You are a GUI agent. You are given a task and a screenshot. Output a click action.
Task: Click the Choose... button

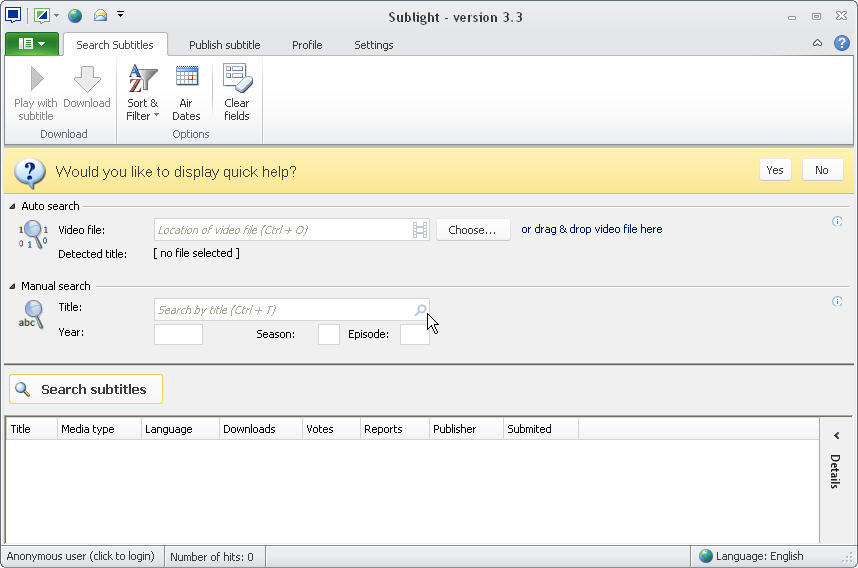(473, 230)
